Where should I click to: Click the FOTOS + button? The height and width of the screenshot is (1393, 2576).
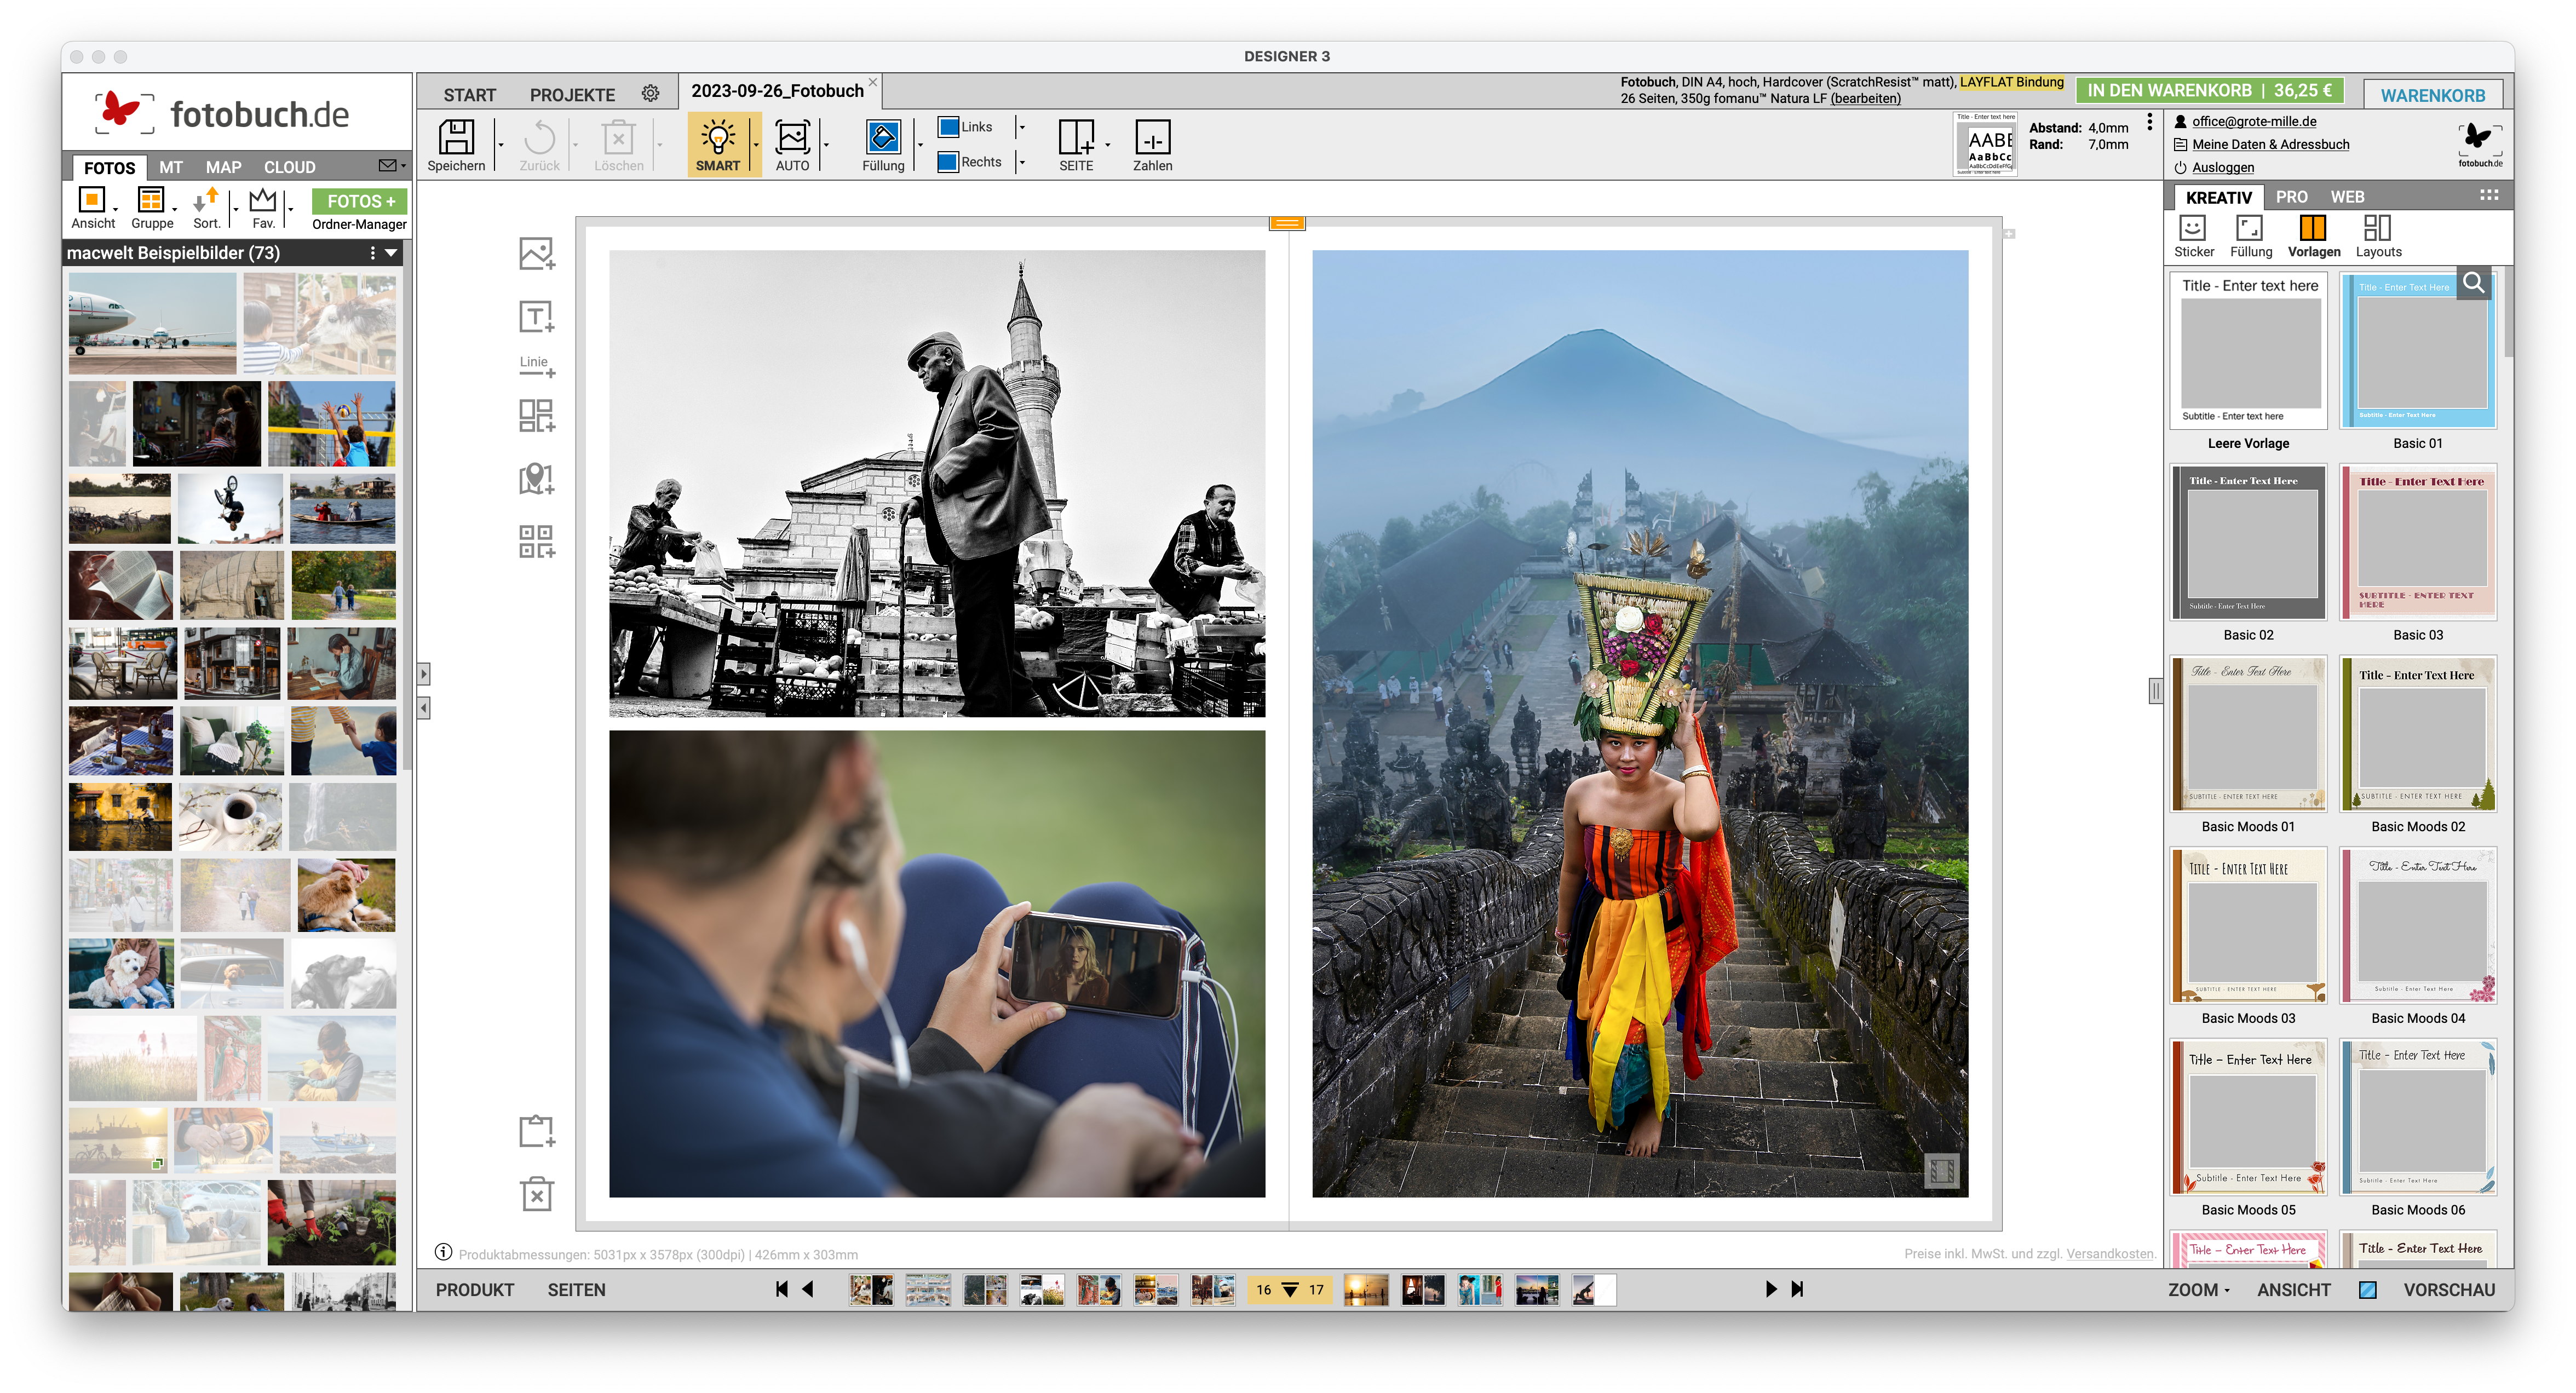tap(360, 201)
